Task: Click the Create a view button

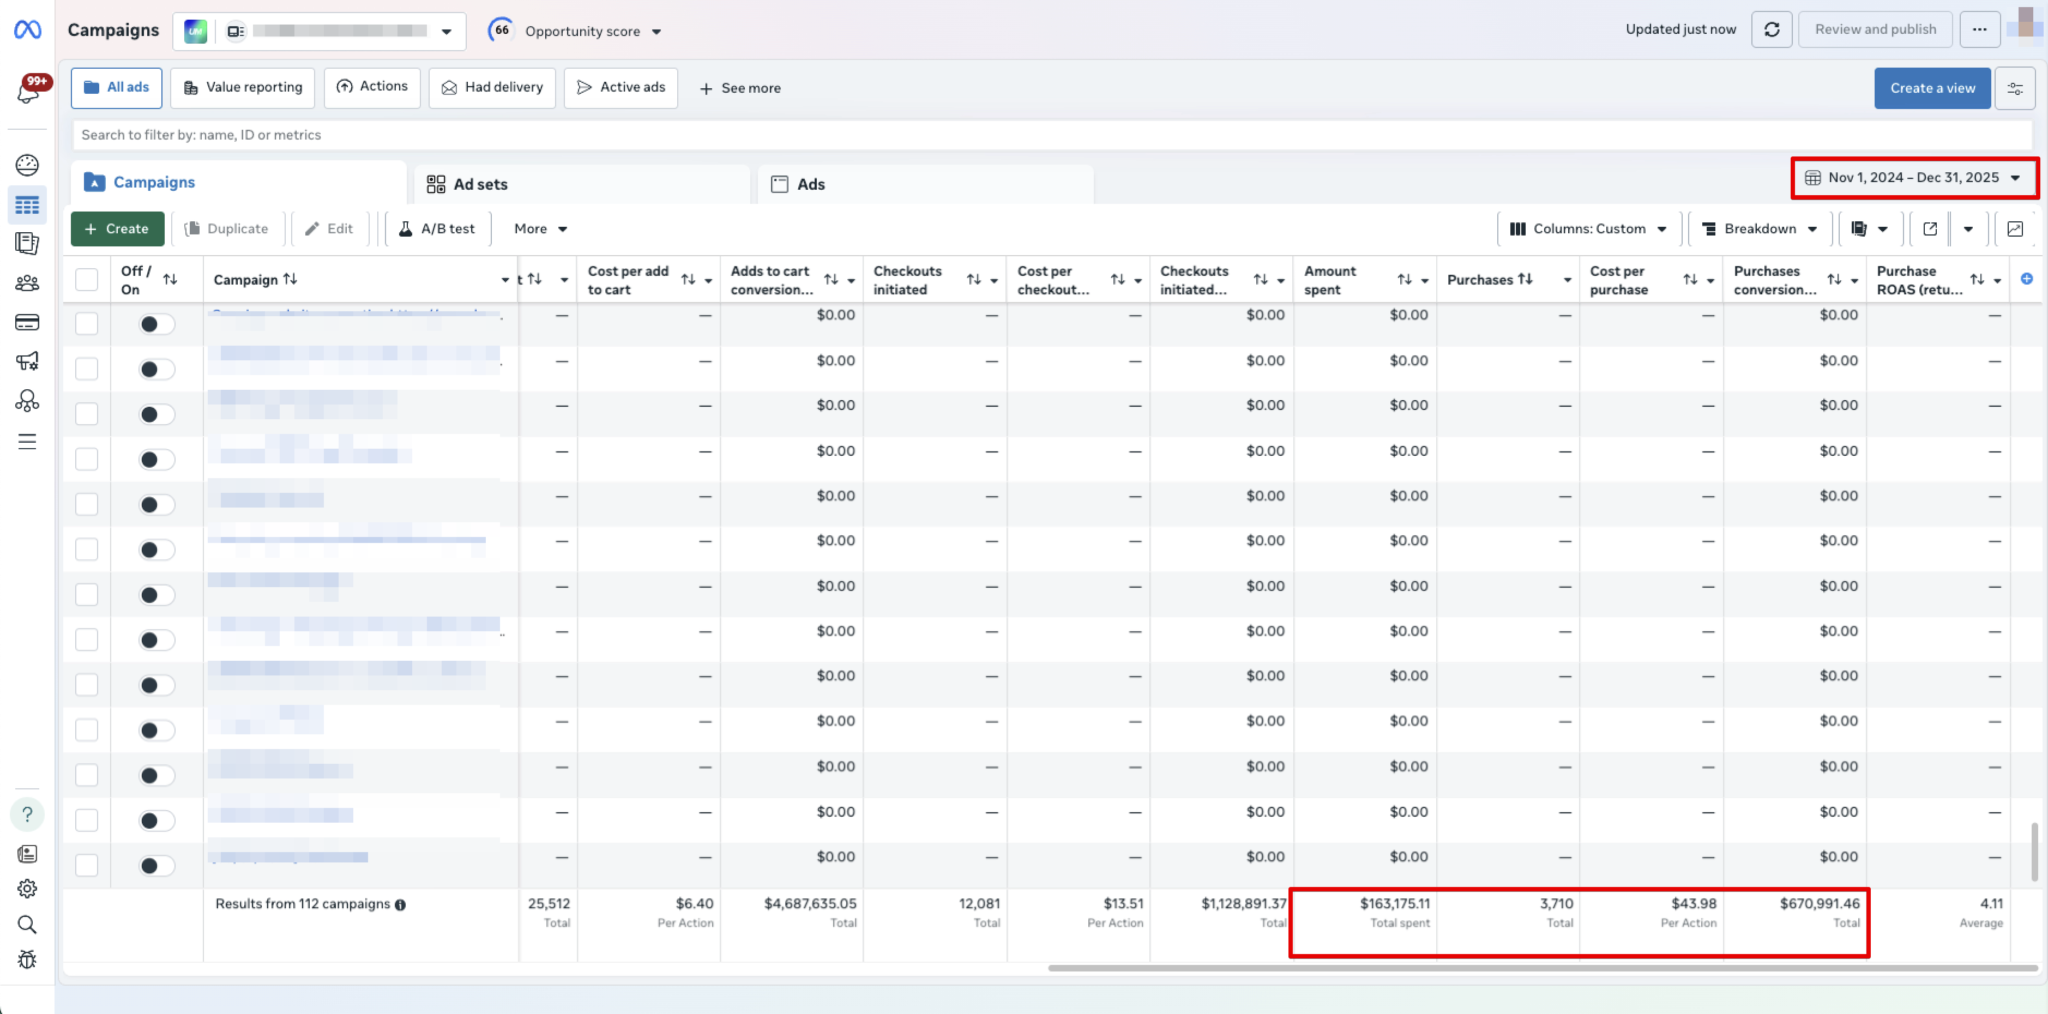Action: pos(1931,88)
